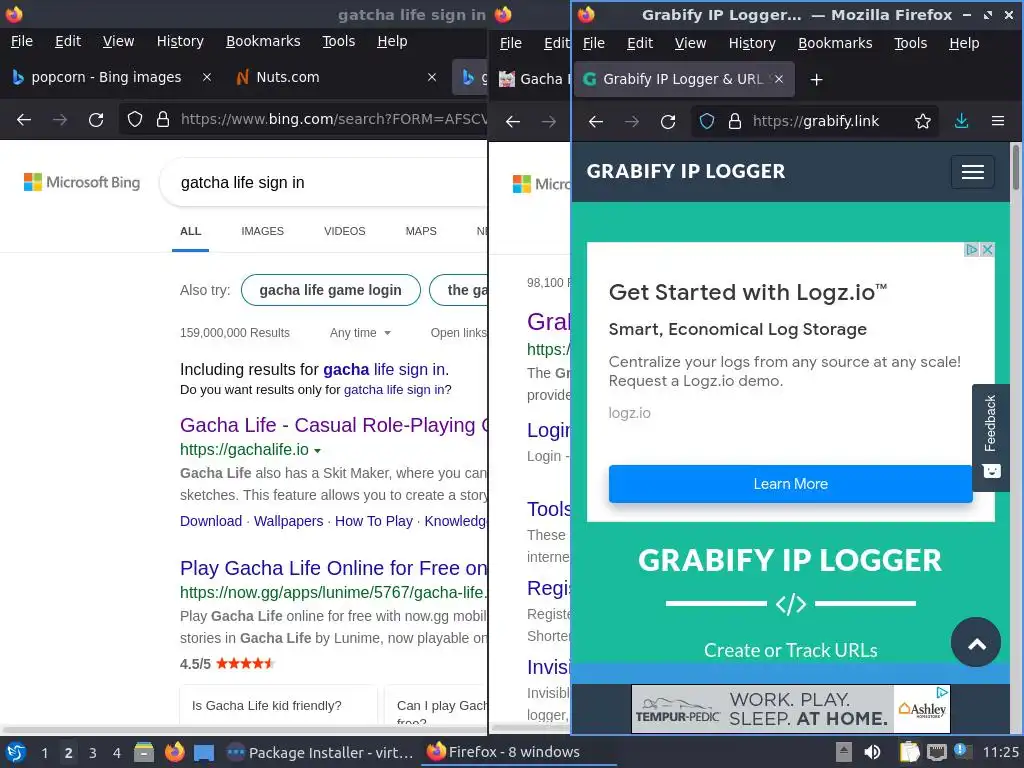This screenshot has height=768, width=1024.
Task: Switch to workspace 3 in taskbar
Action: [93, 753]
